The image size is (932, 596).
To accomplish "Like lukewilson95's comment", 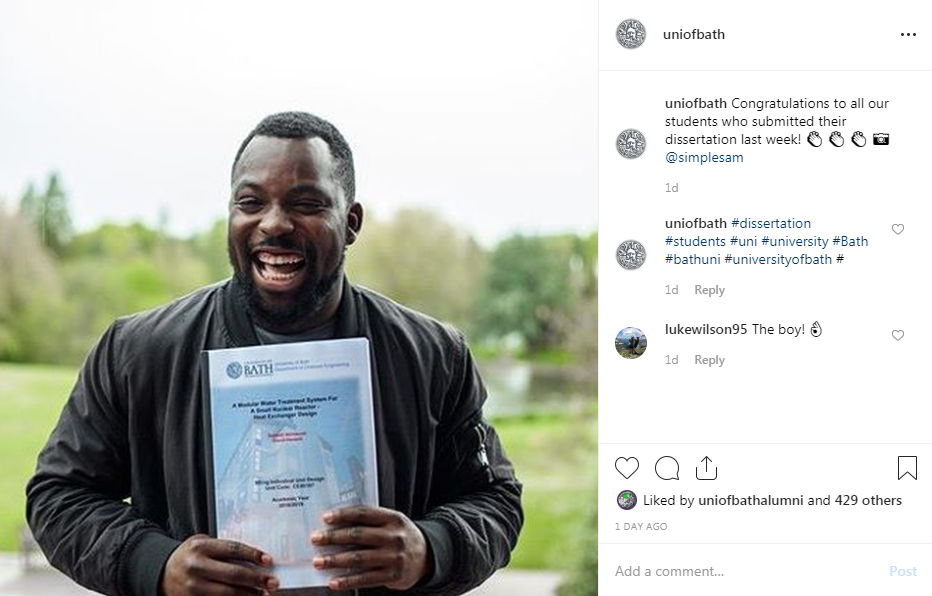I will pos(898,335).
